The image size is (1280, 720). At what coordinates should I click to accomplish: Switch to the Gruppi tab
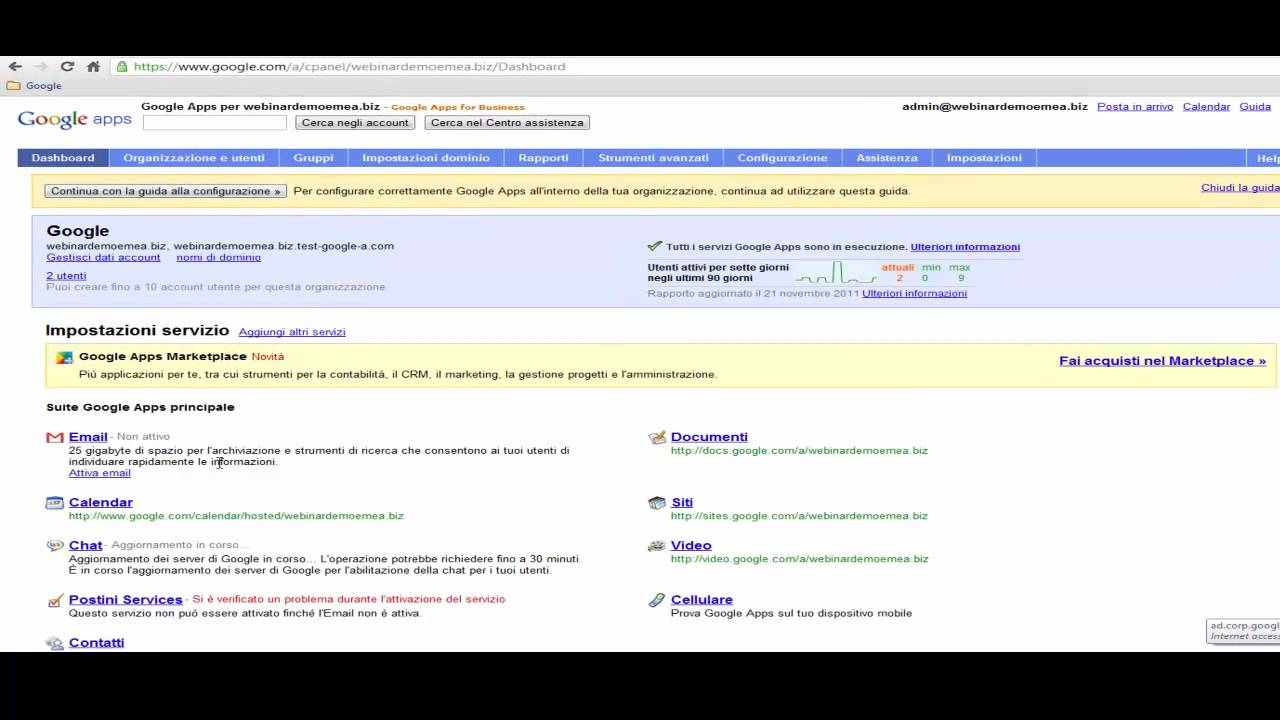click(313, 158)
